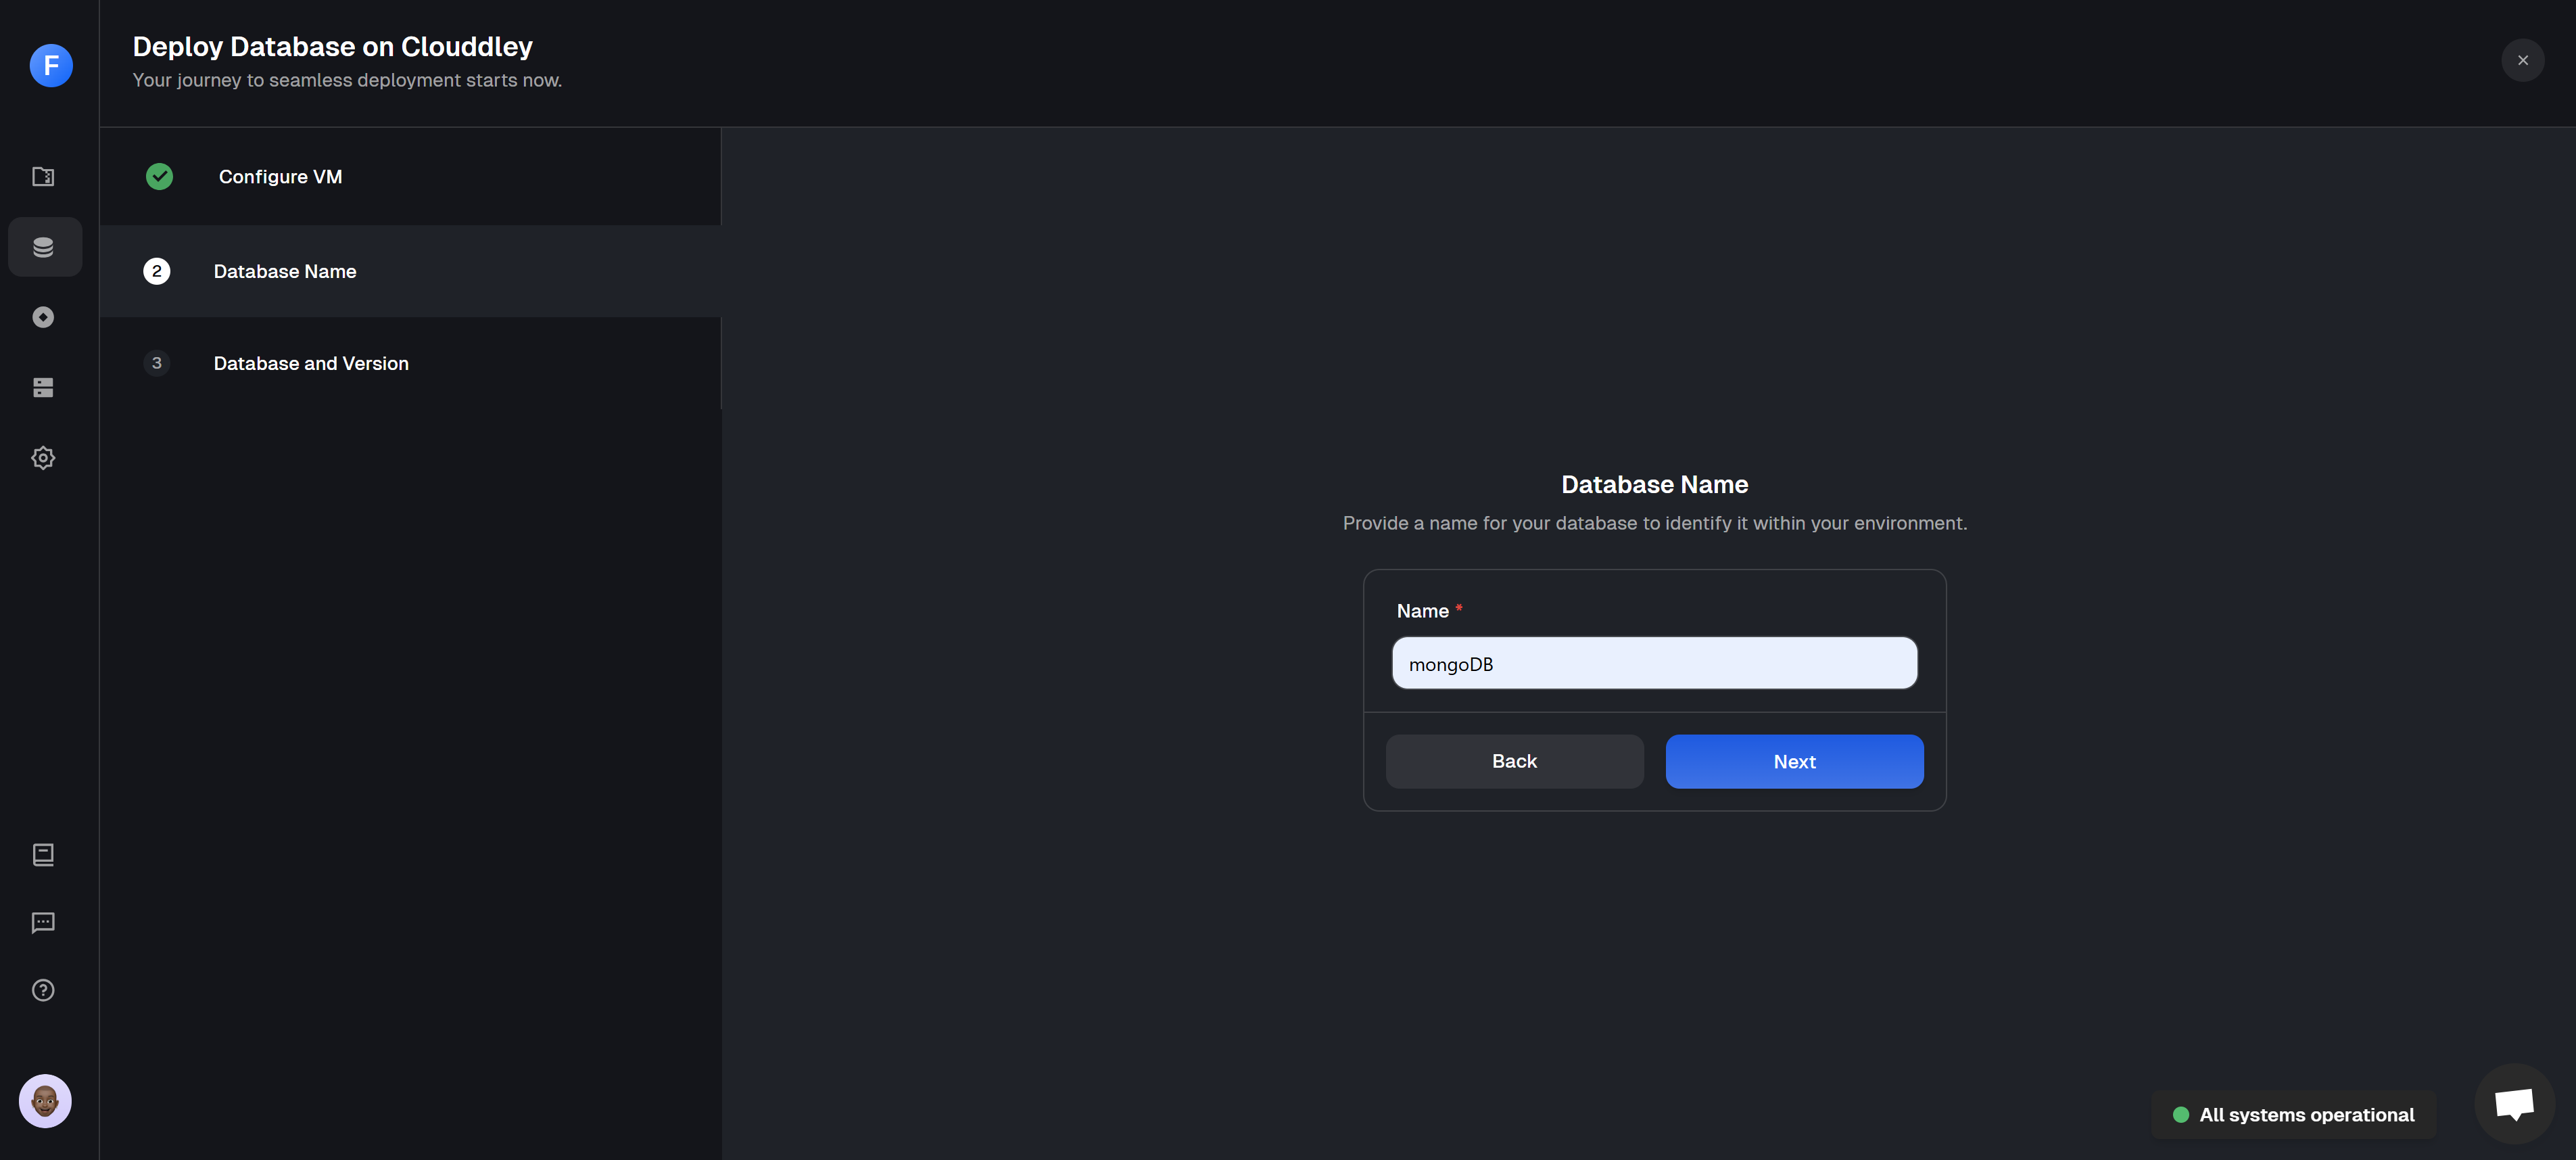Click the blue F workspace logo
This screenshot has width=2576, height=1160.
[51, 66]
